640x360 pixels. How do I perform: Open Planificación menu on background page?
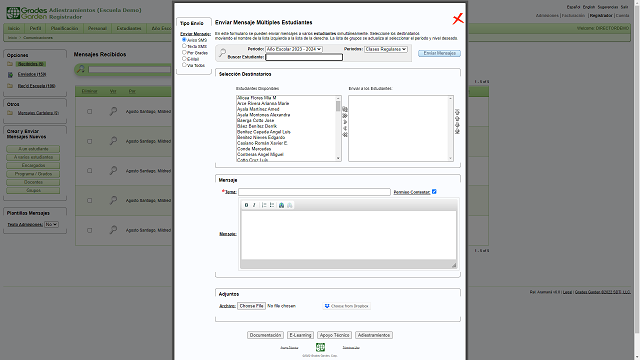pos(64,28)
